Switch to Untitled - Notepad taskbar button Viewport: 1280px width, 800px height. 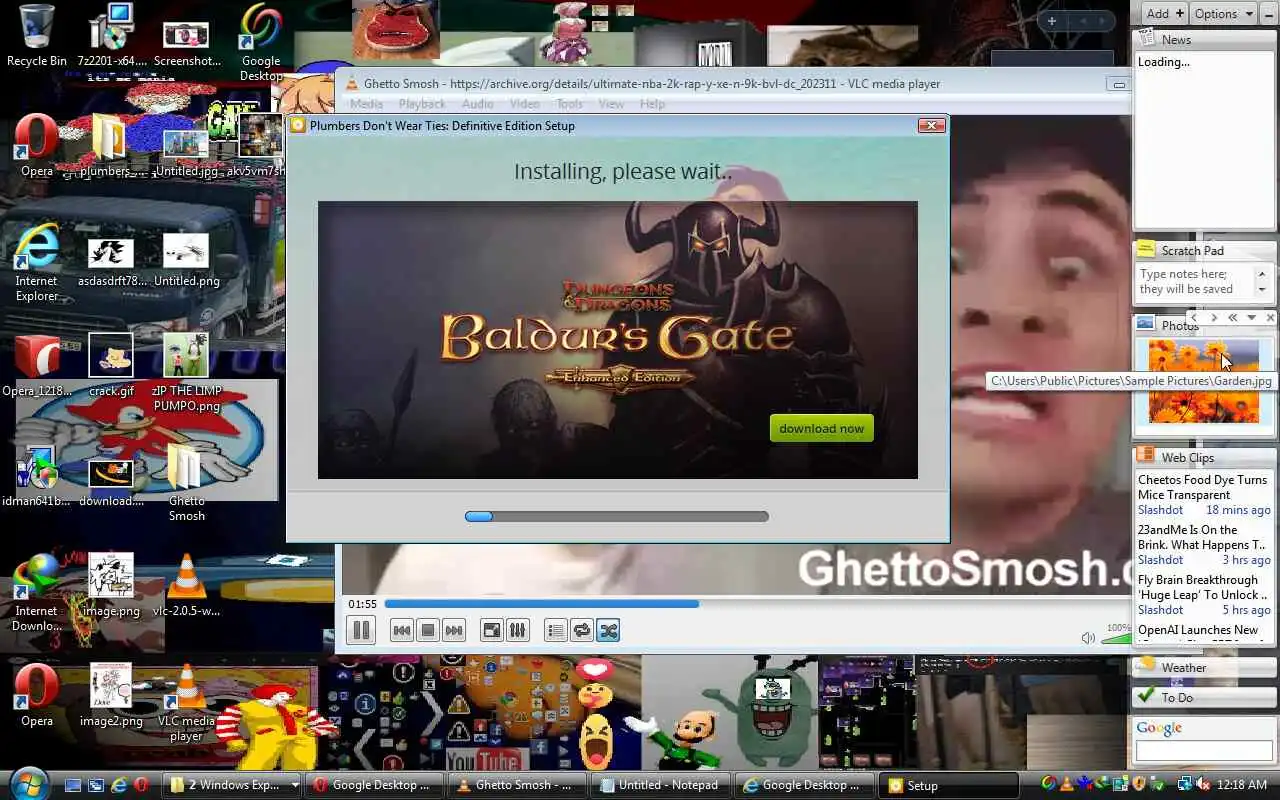[x=660, y=785]
